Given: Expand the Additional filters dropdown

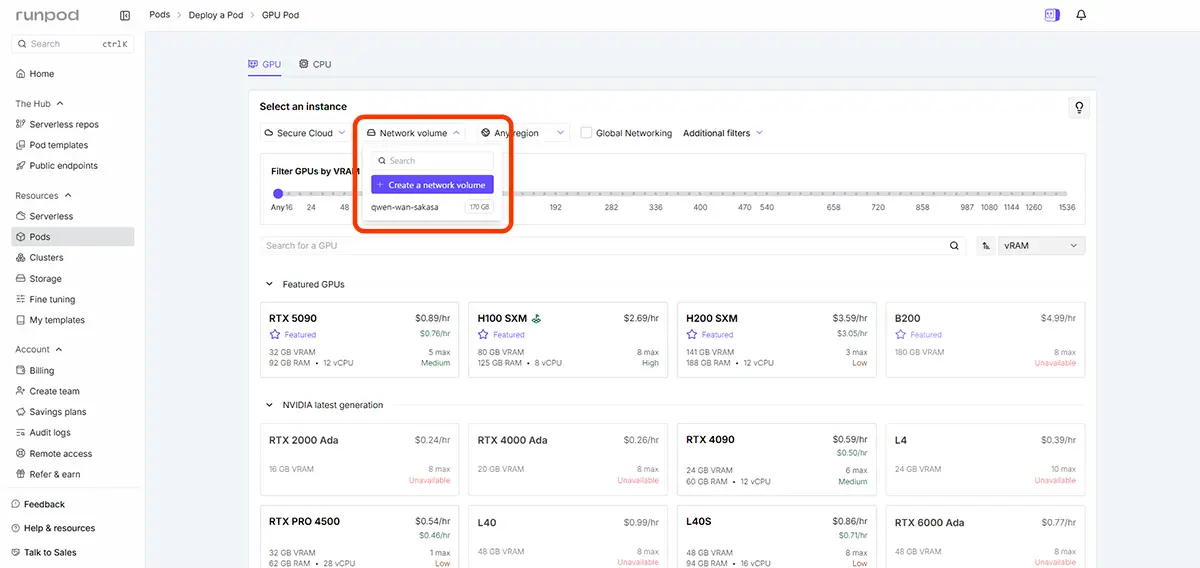Looking at the screenshot, I should pos(722,133).
